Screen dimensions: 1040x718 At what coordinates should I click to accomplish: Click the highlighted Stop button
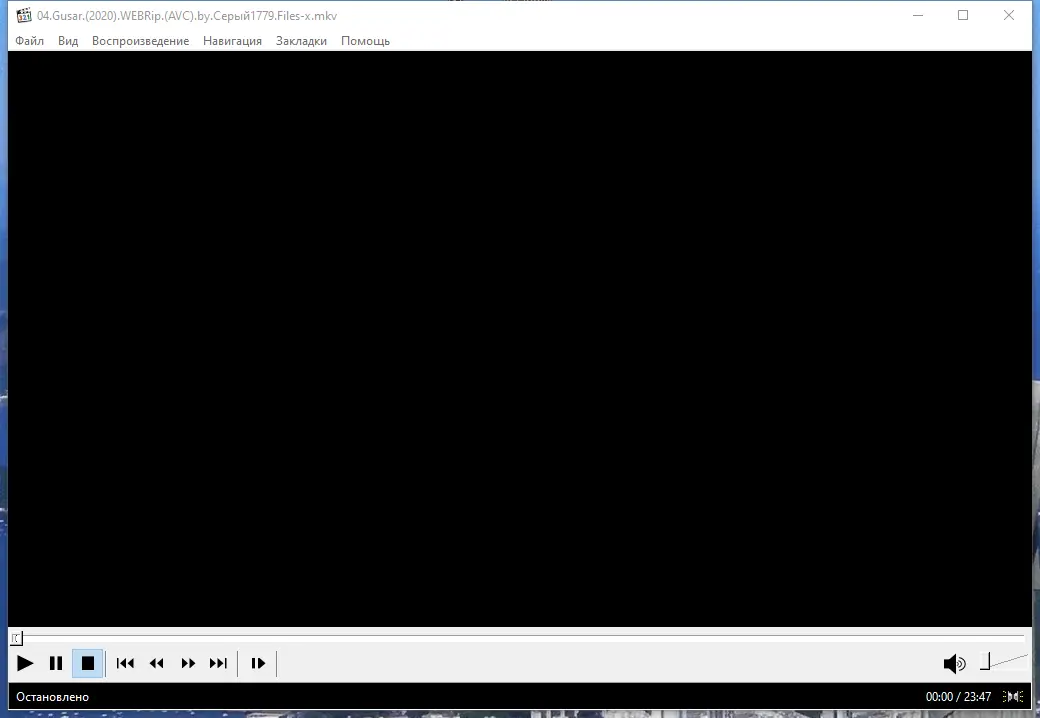(88, 663)
